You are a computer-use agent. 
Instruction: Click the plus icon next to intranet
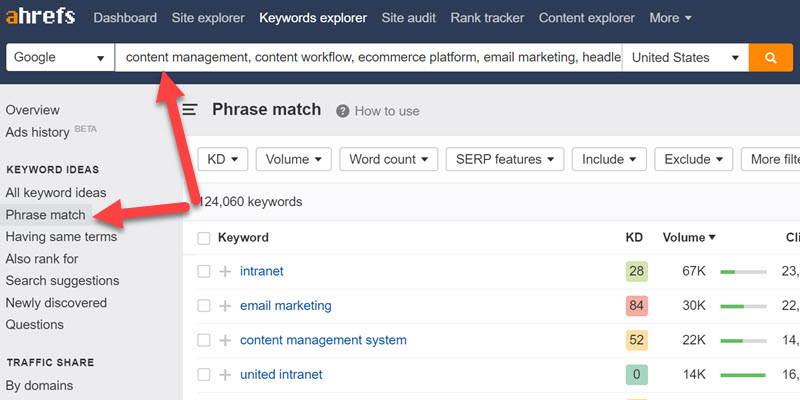click(225, 271)
